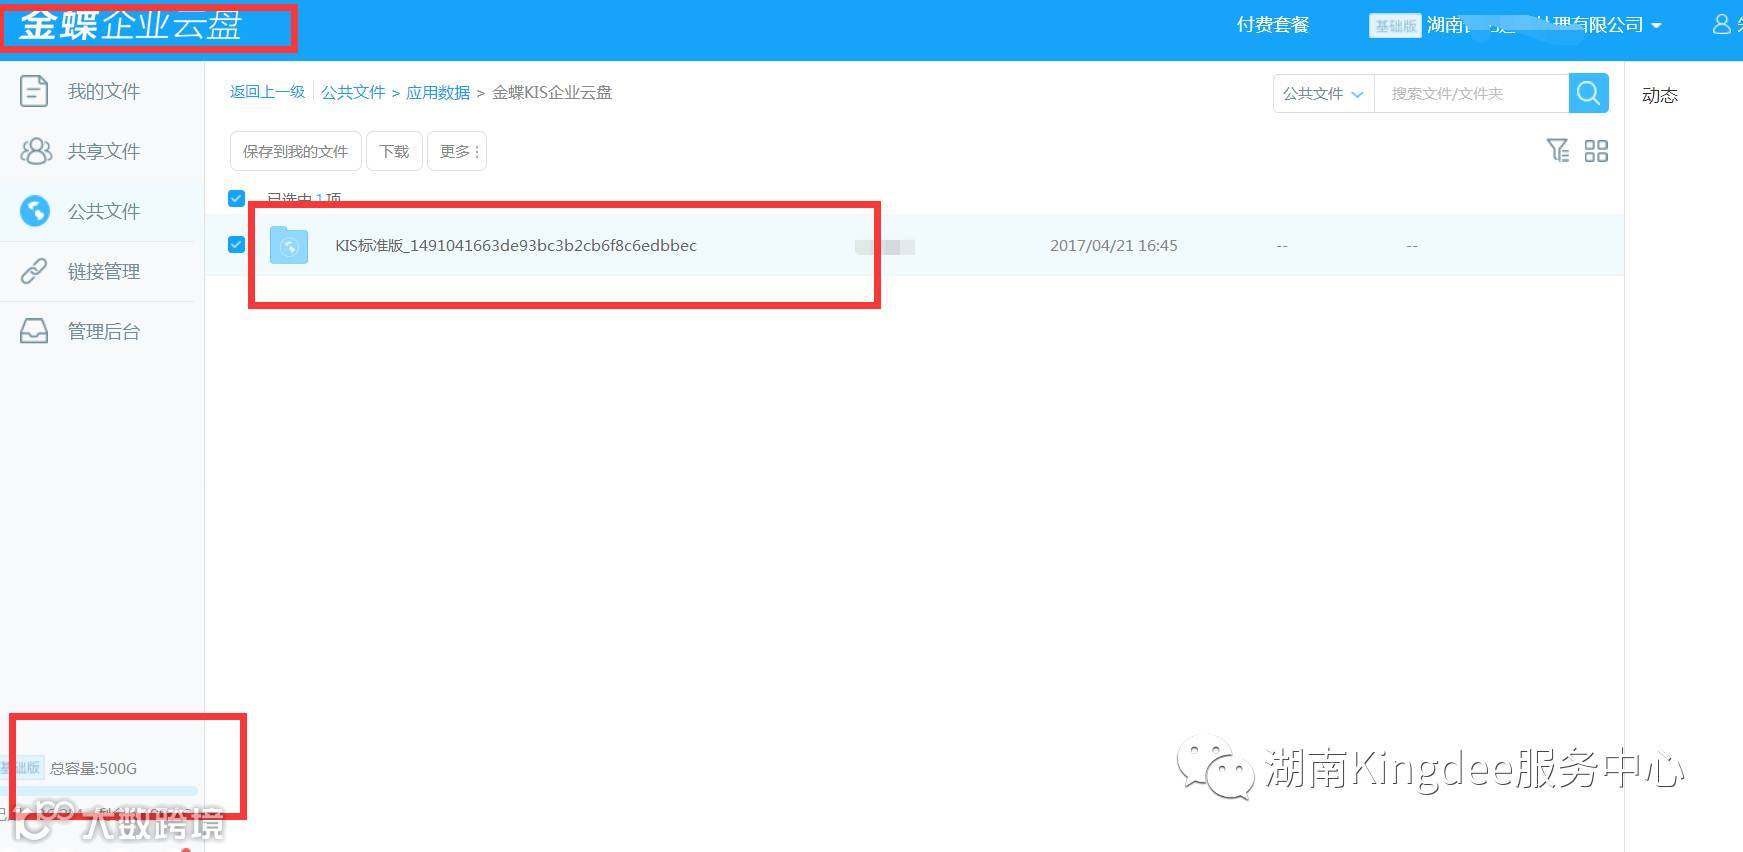Navigate to 应用数据 breadcrumb
Image resolution: width=1743 pixels, height=852 pixels.
[x=438, y=92]
